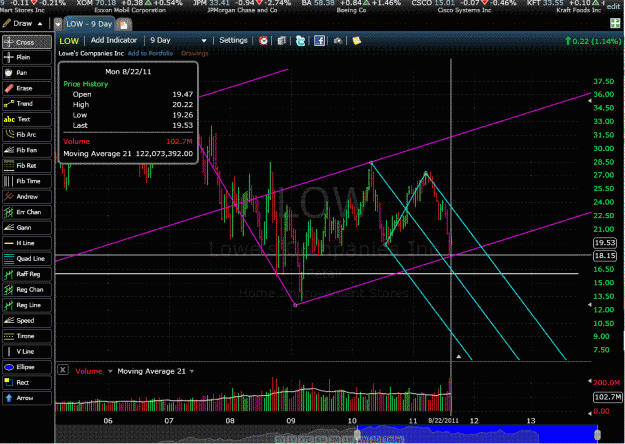Switch to the LOW - 9 Day tab
This screenshot has width=625, height=444.
(x=89, y=24)
